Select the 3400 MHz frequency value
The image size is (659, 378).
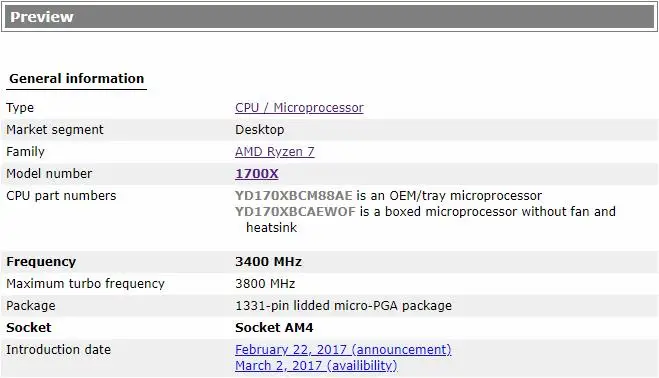pyautogui.click(x=268, y=262)
